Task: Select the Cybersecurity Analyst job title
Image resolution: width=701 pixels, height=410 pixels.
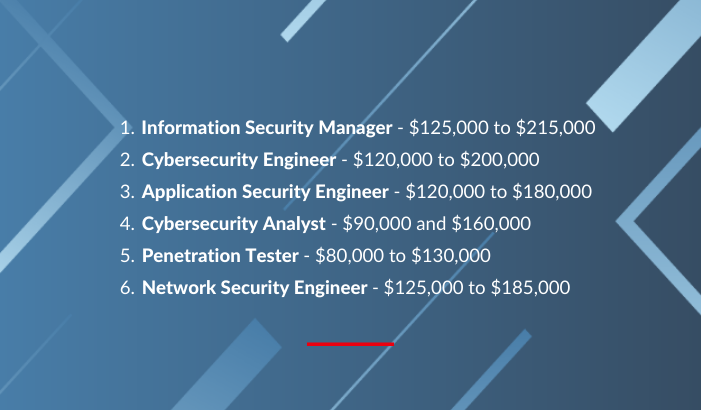Action: (233, 224)
